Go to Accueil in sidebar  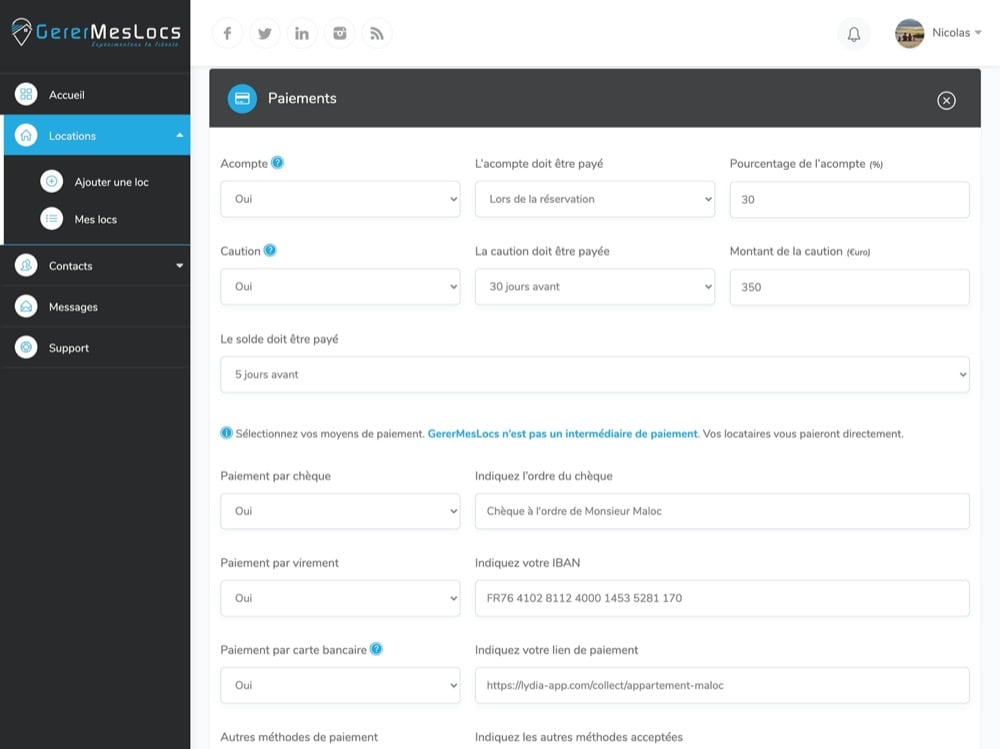(x=95, y=94)
